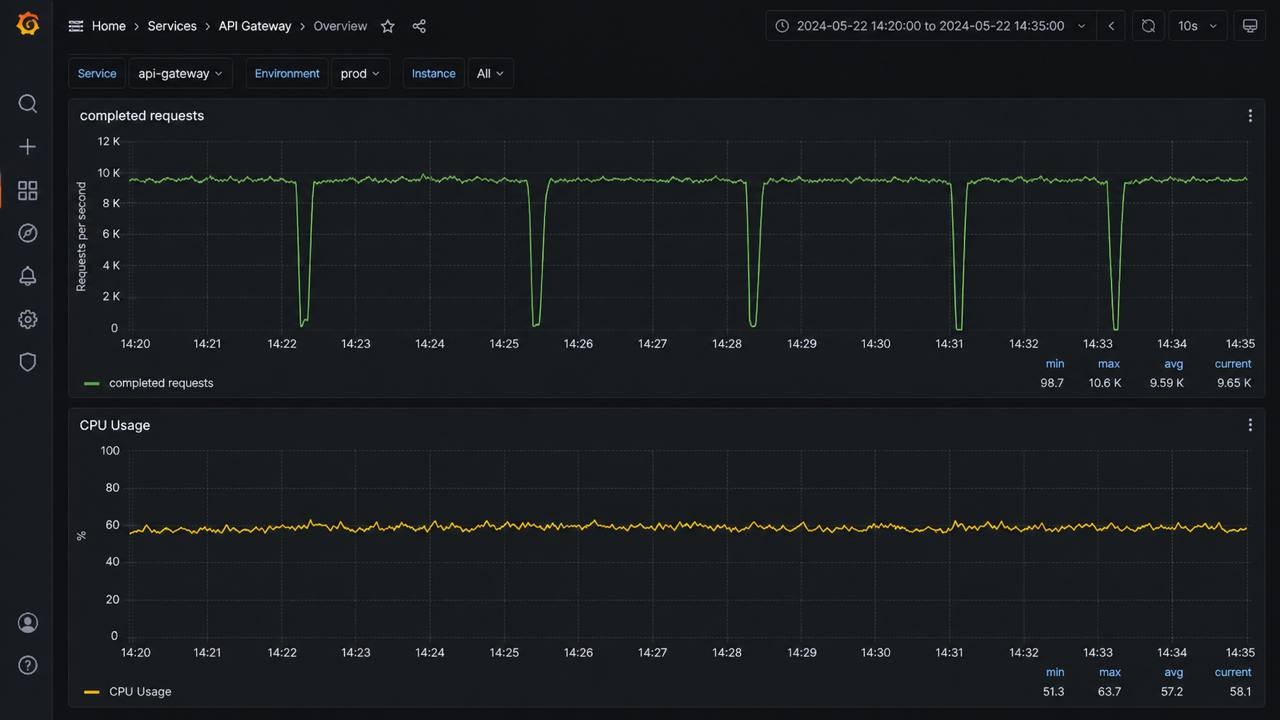Open the Service api-gateway dropdown
1280x720 pixels.
(180, 73)
